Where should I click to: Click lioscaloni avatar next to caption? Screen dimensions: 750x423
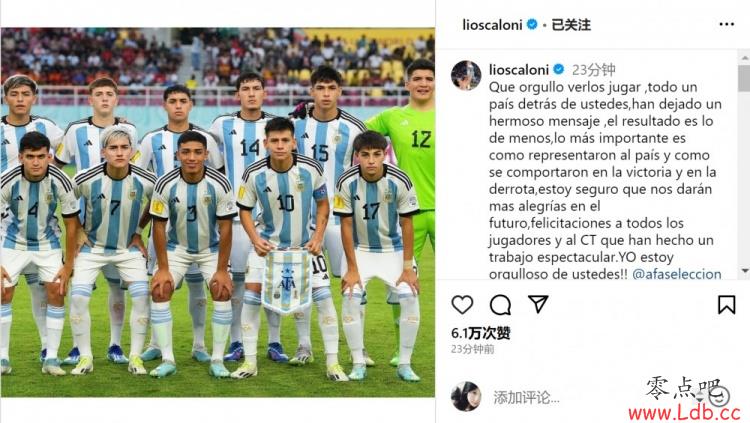466,75
